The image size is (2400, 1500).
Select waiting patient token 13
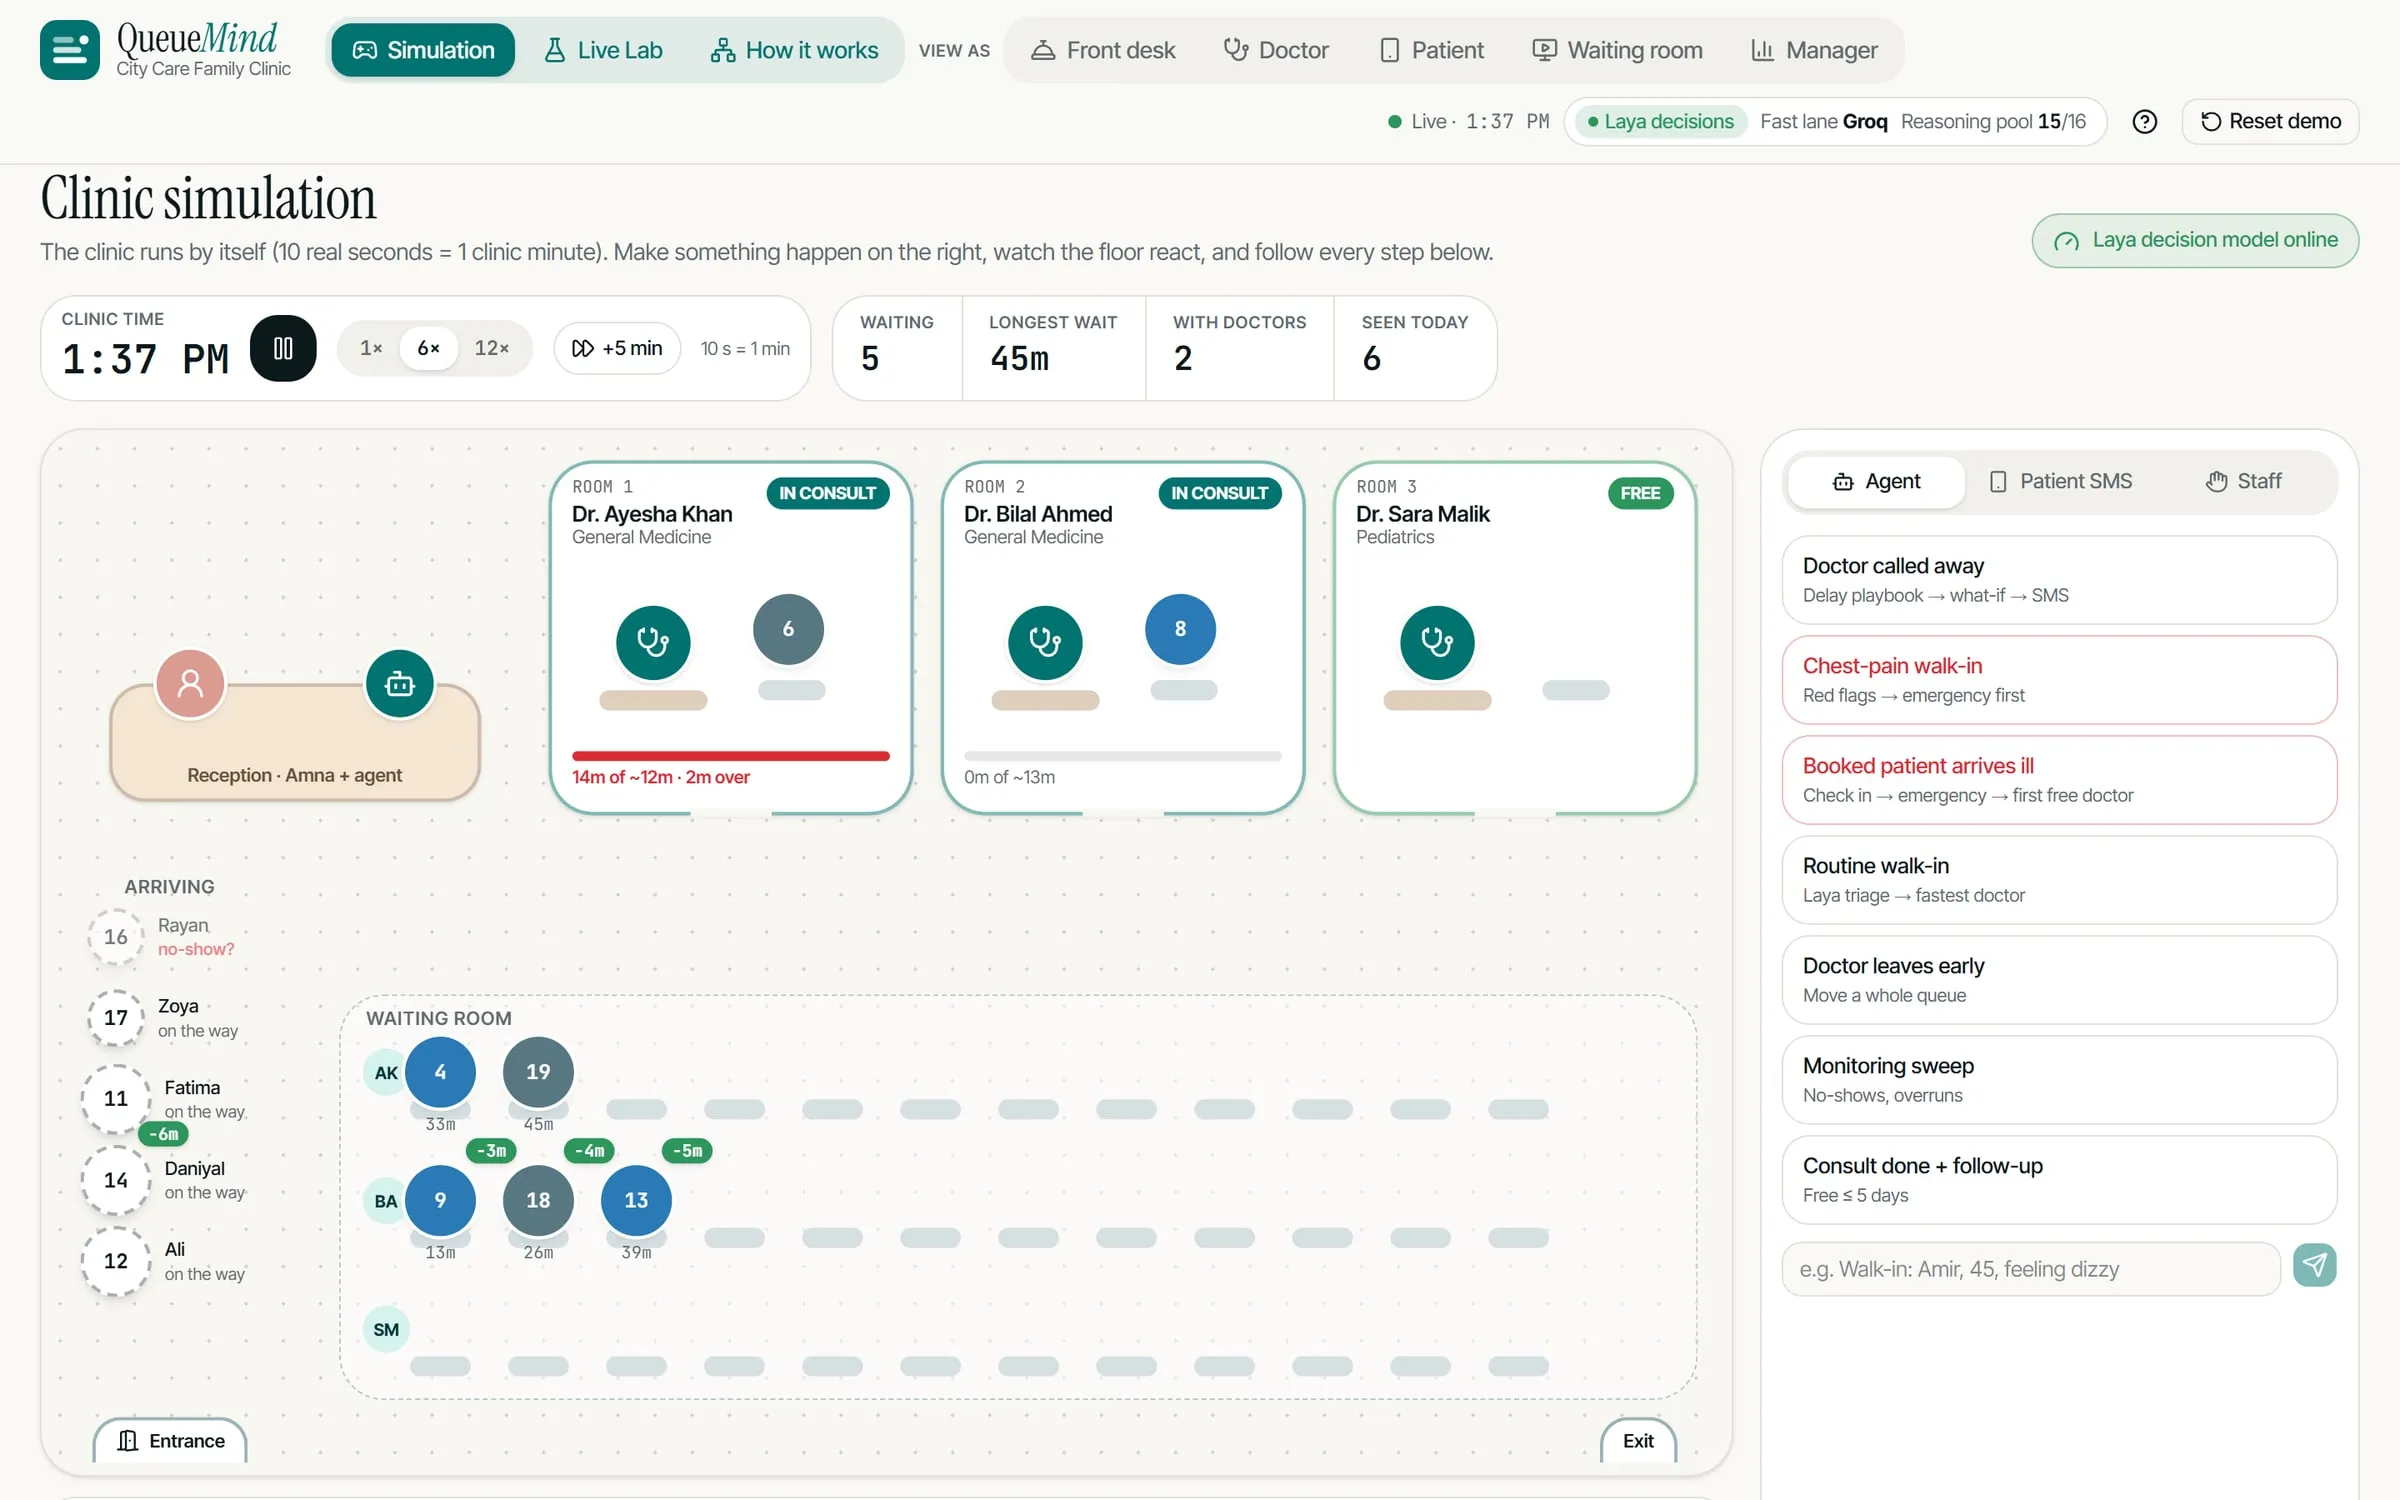coord(636,1200)
